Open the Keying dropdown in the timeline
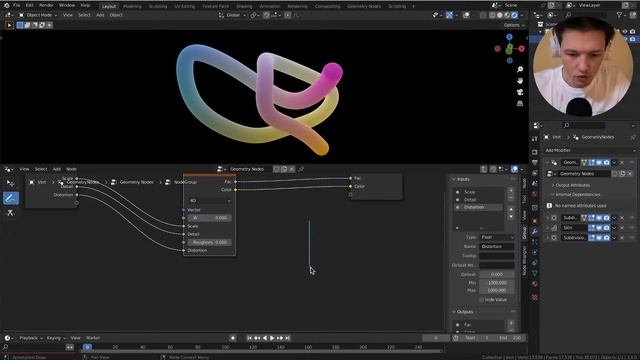The width and height of the screenshot is (640, 360). click(x=56, y=338)
